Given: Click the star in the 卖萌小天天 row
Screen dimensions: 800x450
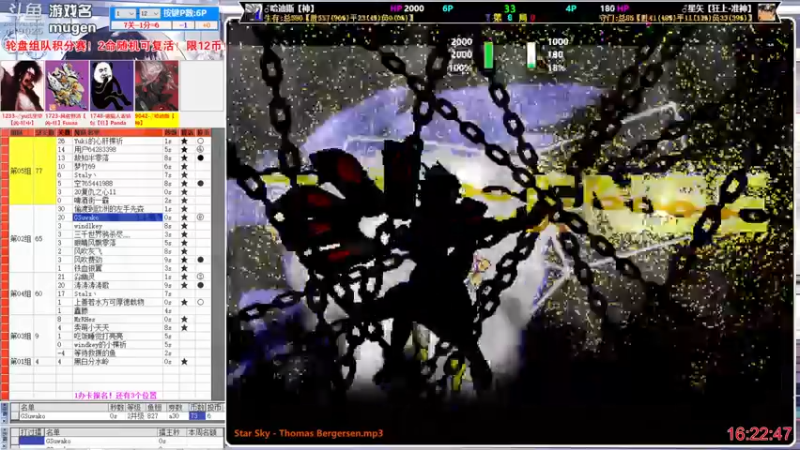Looking at the screenshot, I should click(x=185, y=328).
